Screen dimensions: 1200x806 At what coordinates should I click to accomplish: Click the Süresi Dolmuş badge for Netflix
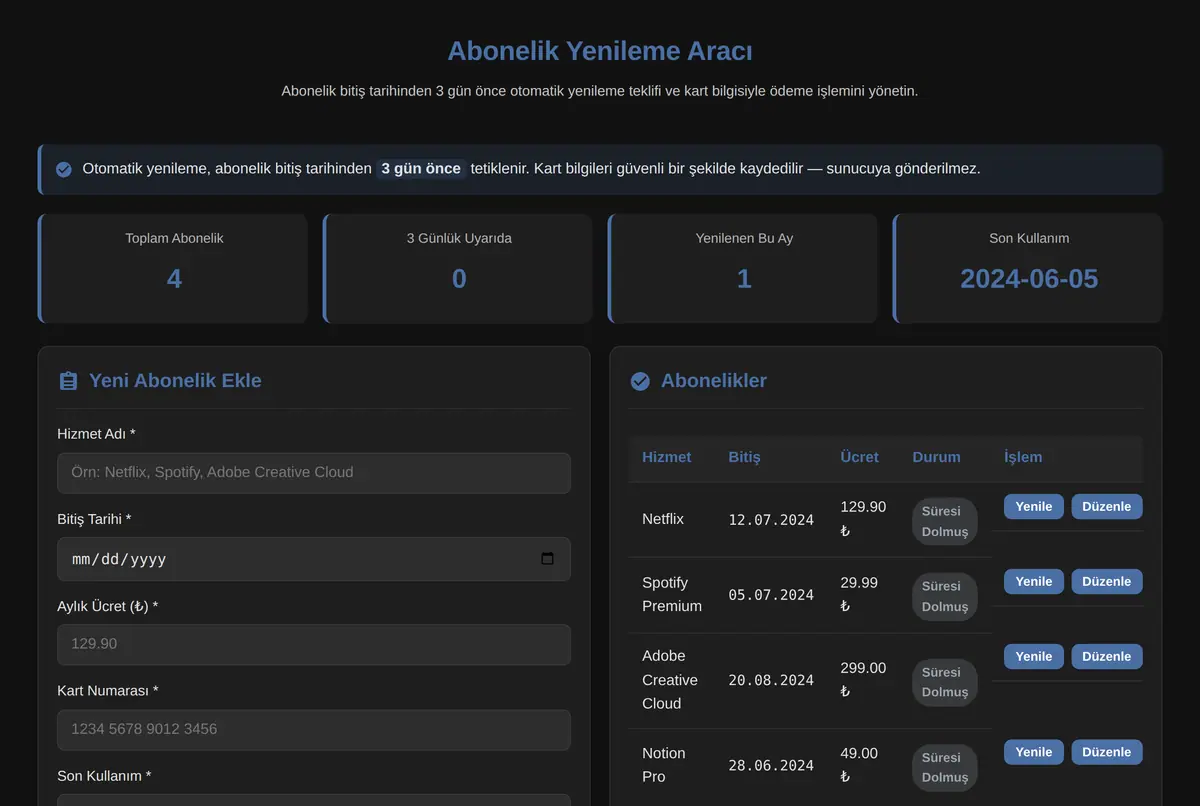pos(945,521)
